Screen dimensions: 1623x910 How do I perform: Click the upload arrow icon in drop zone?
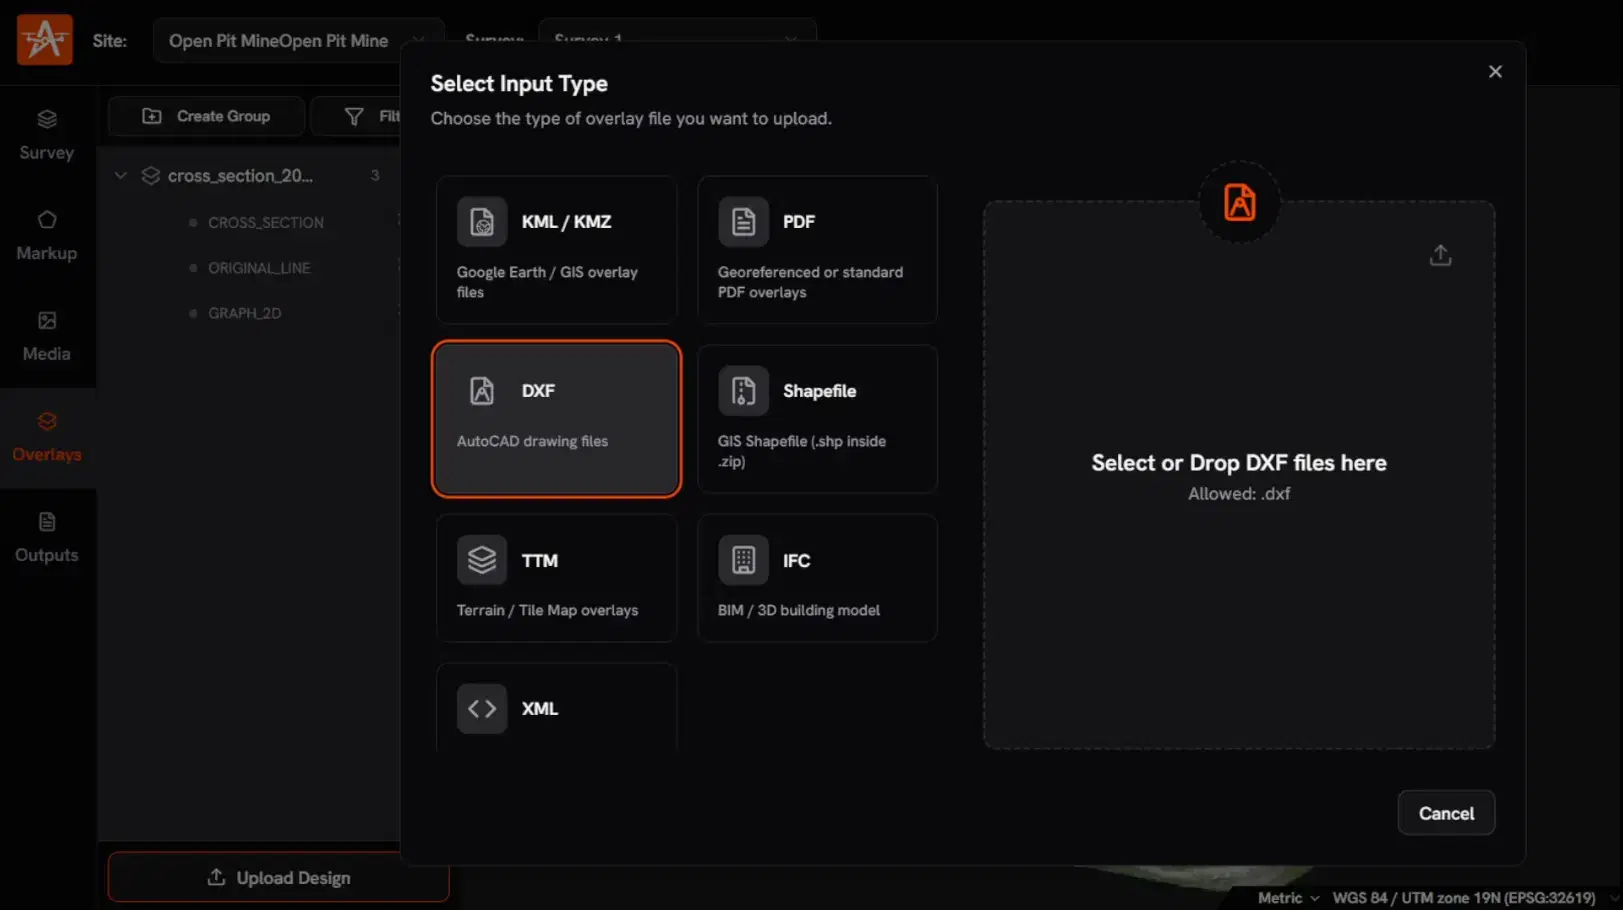pyautogui.click(x=1440, y=256)
